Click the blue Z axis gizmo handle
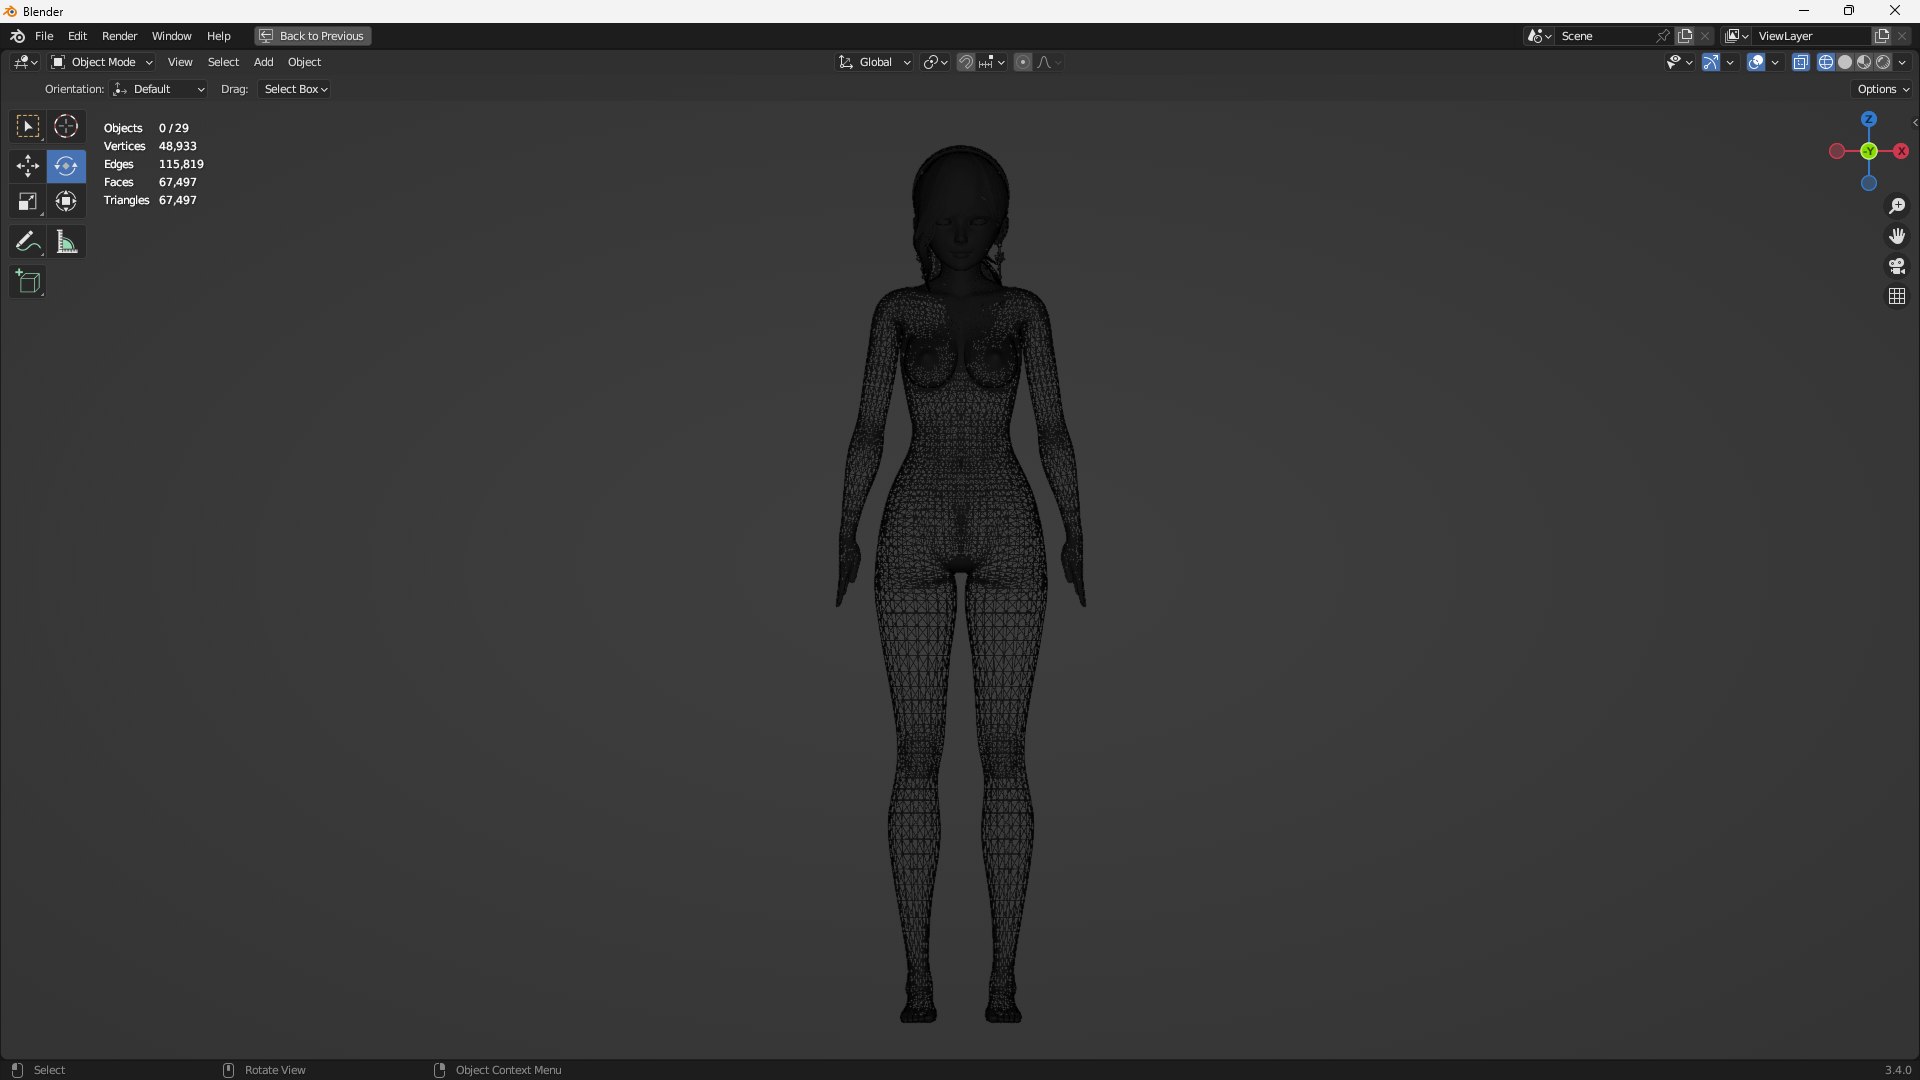 click(1869, 119)
